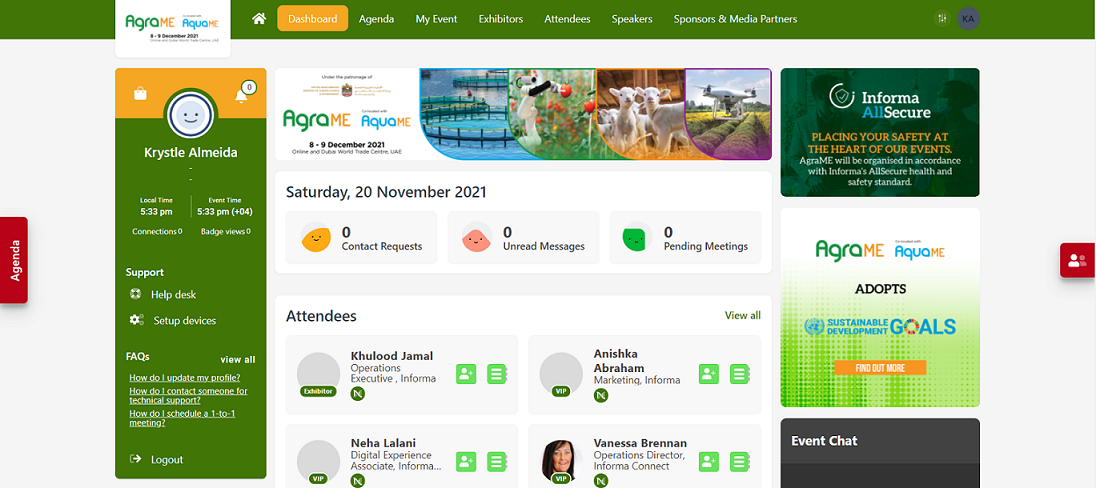Add Vanessa Brennan as a contact
This screenshot has width=1096, height=488.
click(x=709, y=461)
